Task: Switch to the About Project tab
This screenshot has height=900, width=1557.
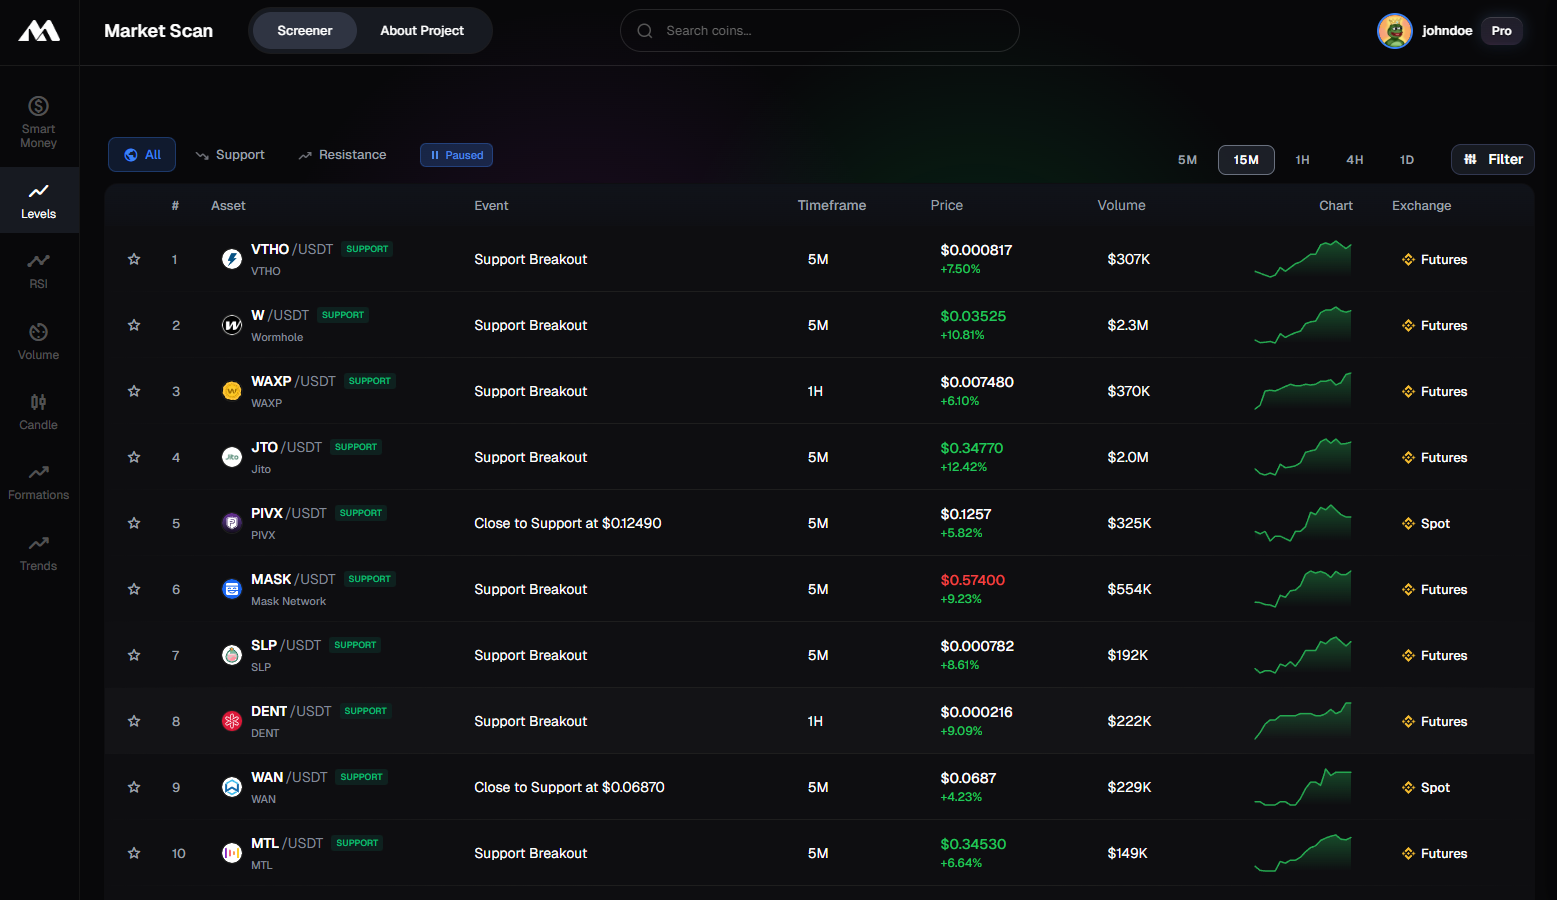Action: click(421, 31)
